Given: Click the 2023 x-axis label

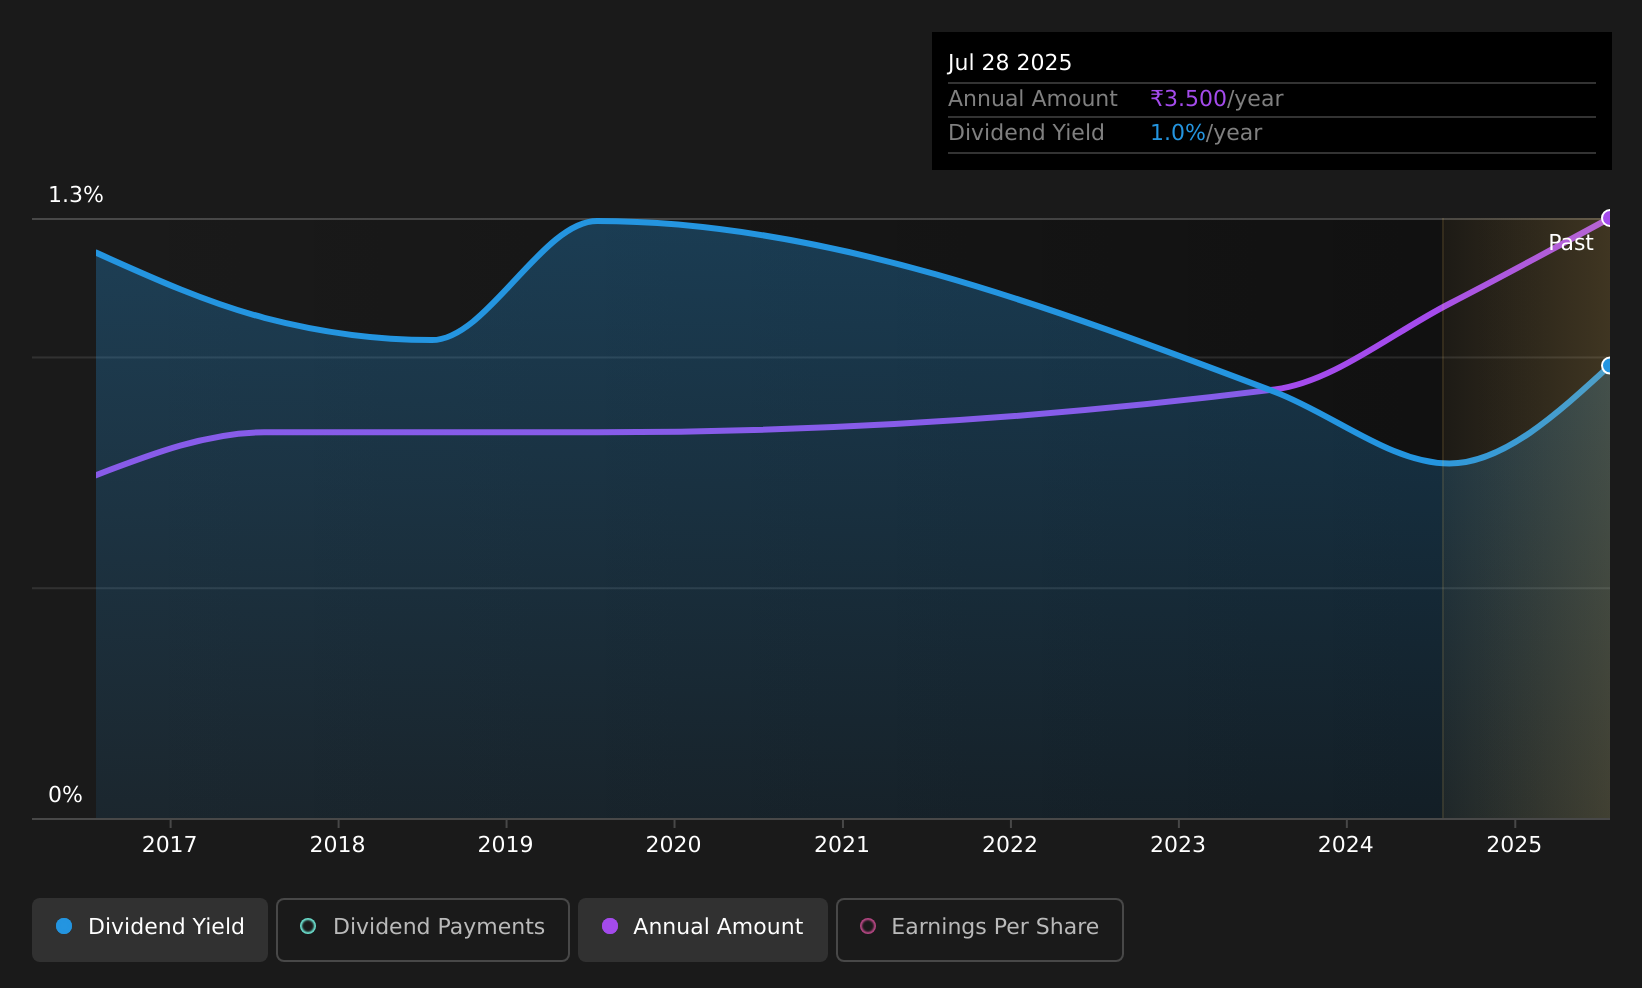Looking at the screenshot, I should pos(1178,845).
